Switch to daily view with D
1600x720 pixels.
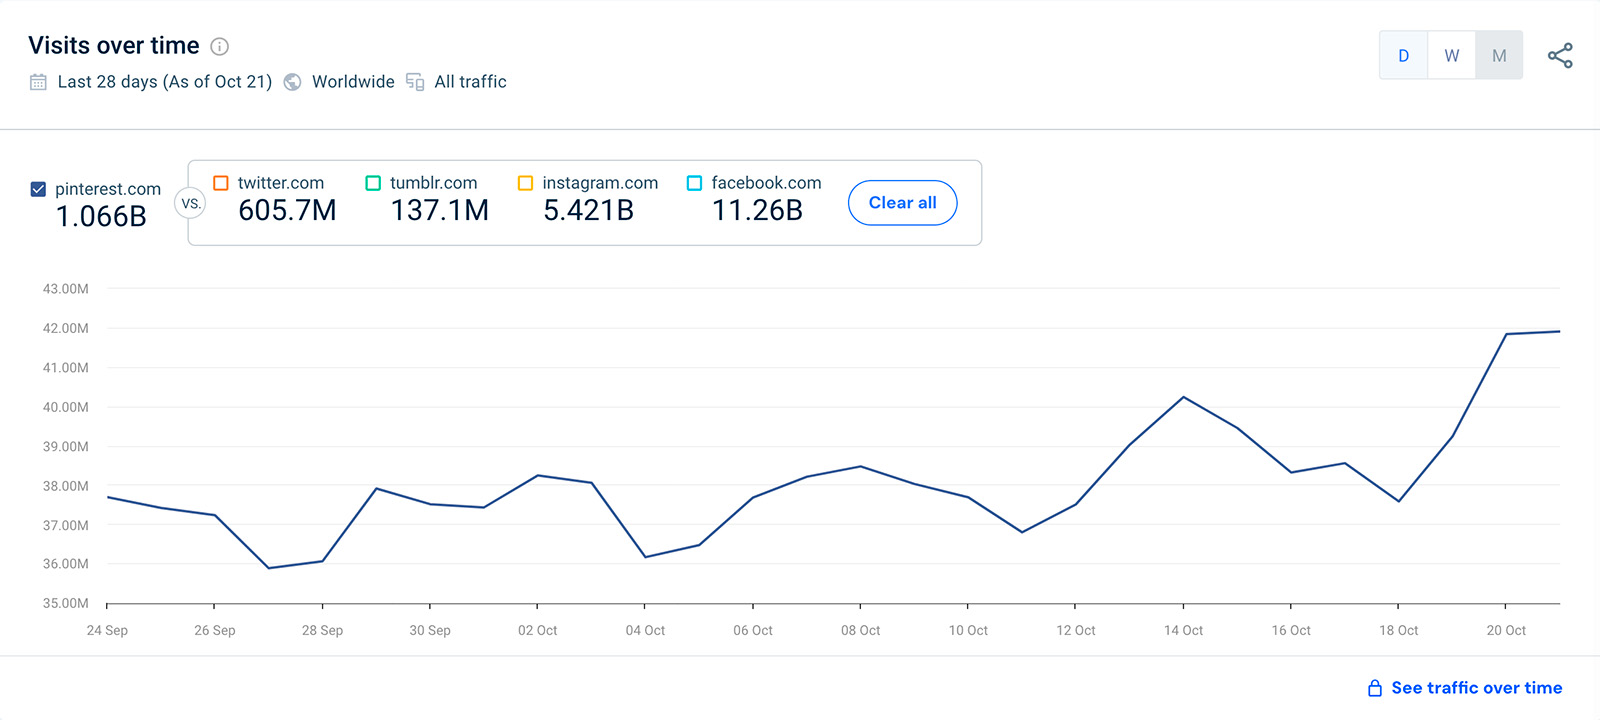coord(1403,56)
